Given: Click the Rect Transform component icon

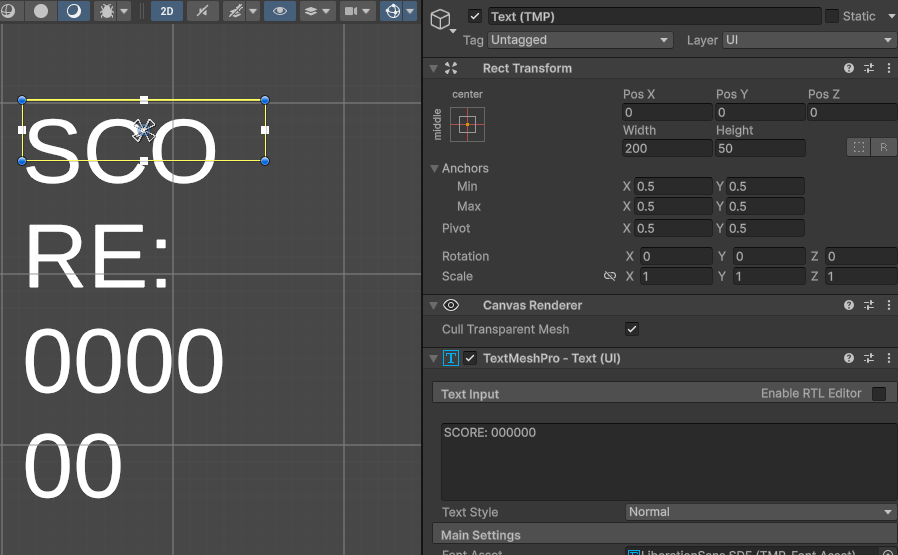Looking at the screenshot, I should [451, 68].
